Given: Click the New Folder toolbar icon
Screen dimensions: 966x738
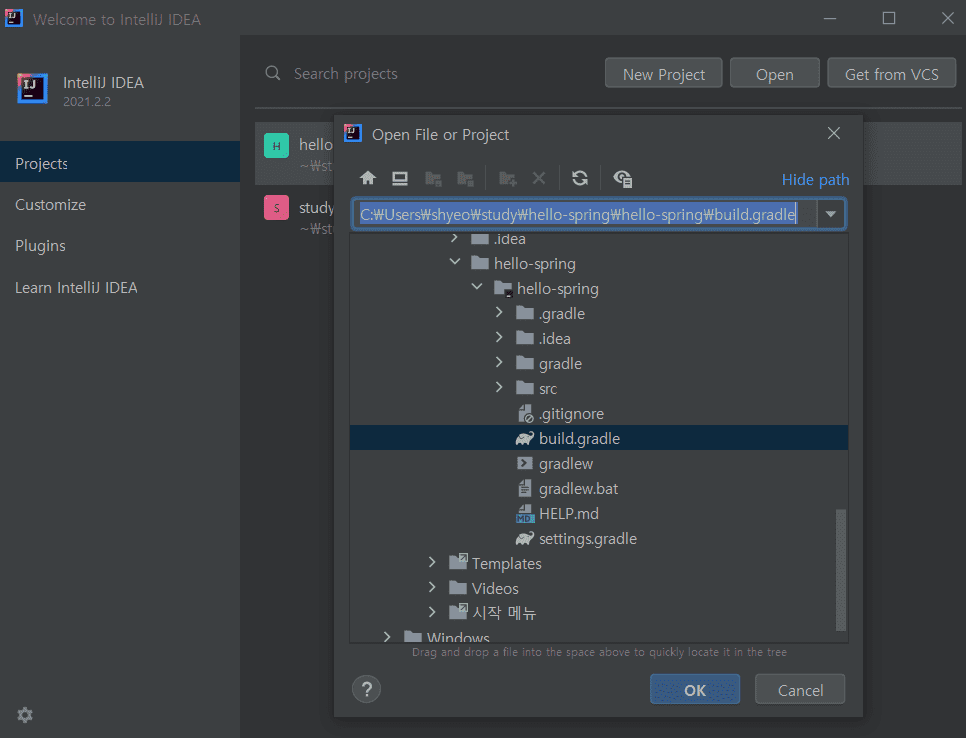Looking at the screenshot, I should (x=508, y=179).
